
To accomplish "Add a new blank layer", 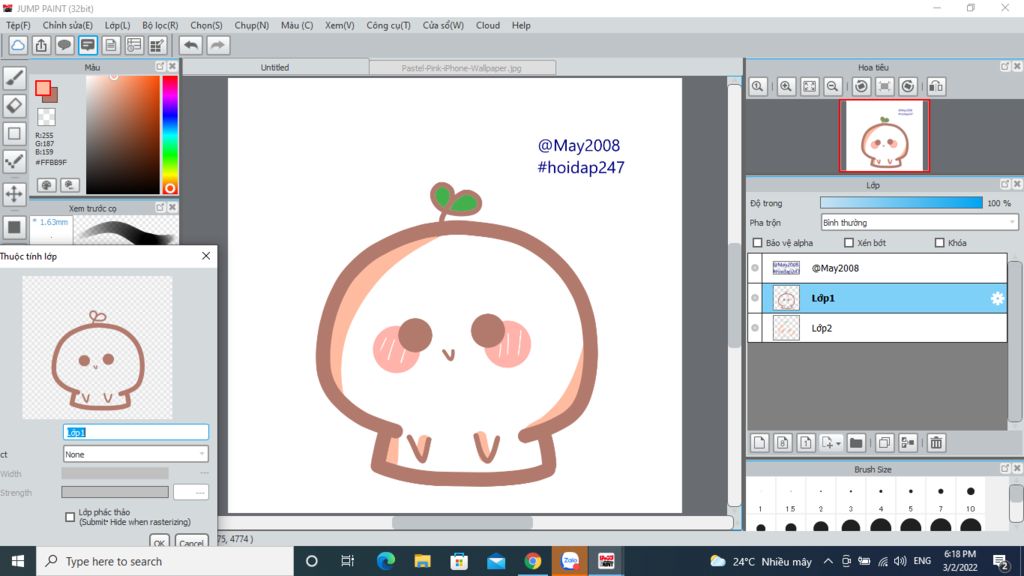I will tap(759, 443).
